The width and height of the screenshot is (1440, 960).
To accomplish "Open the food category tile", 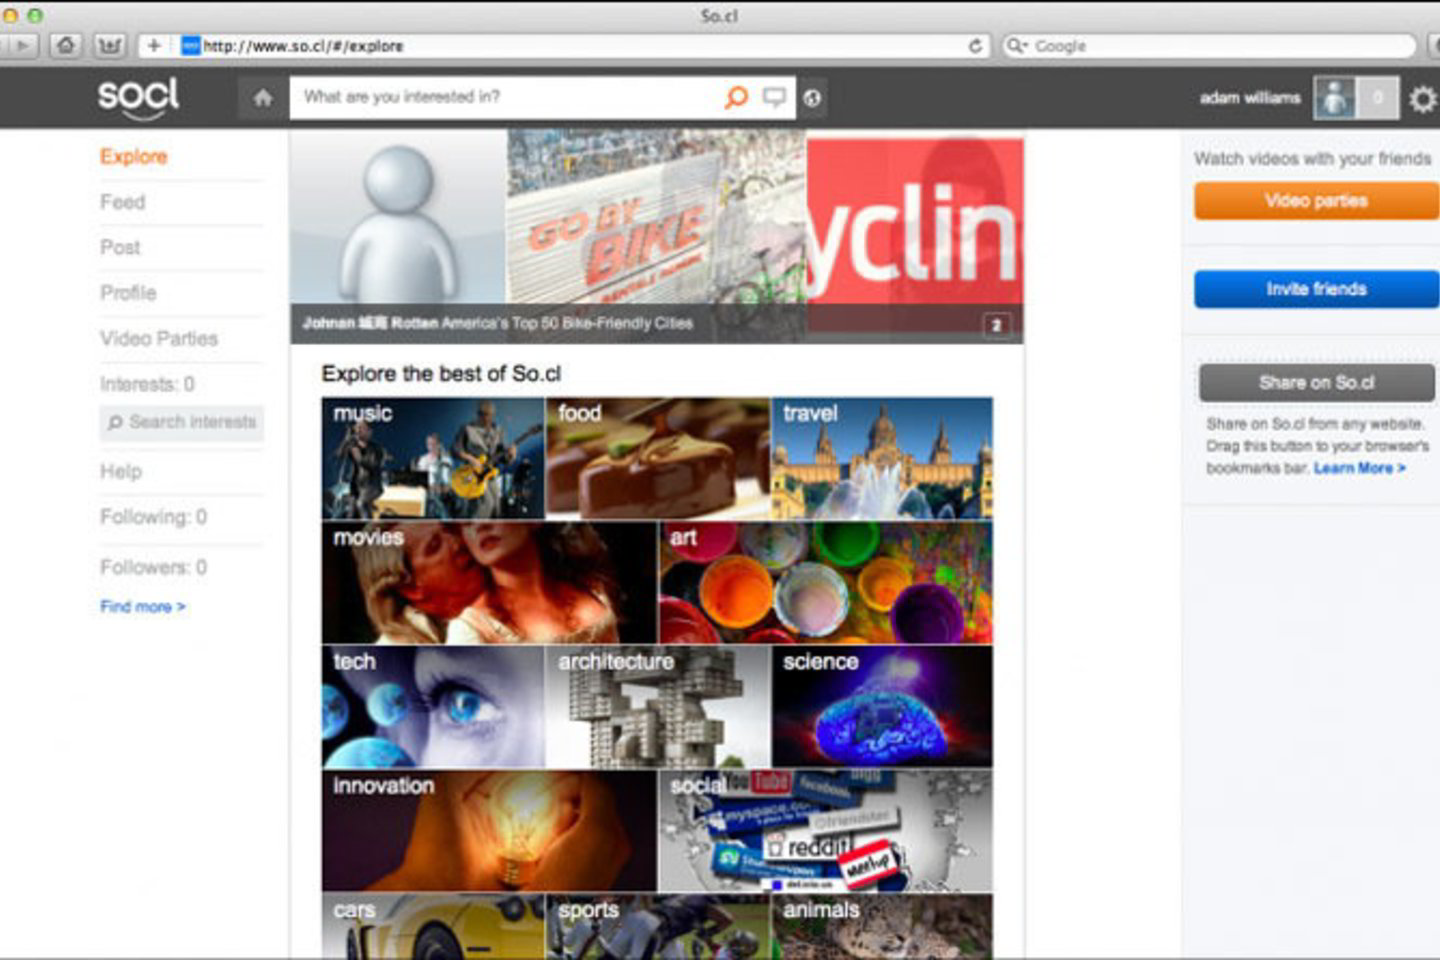I will (x=658, y=458).
